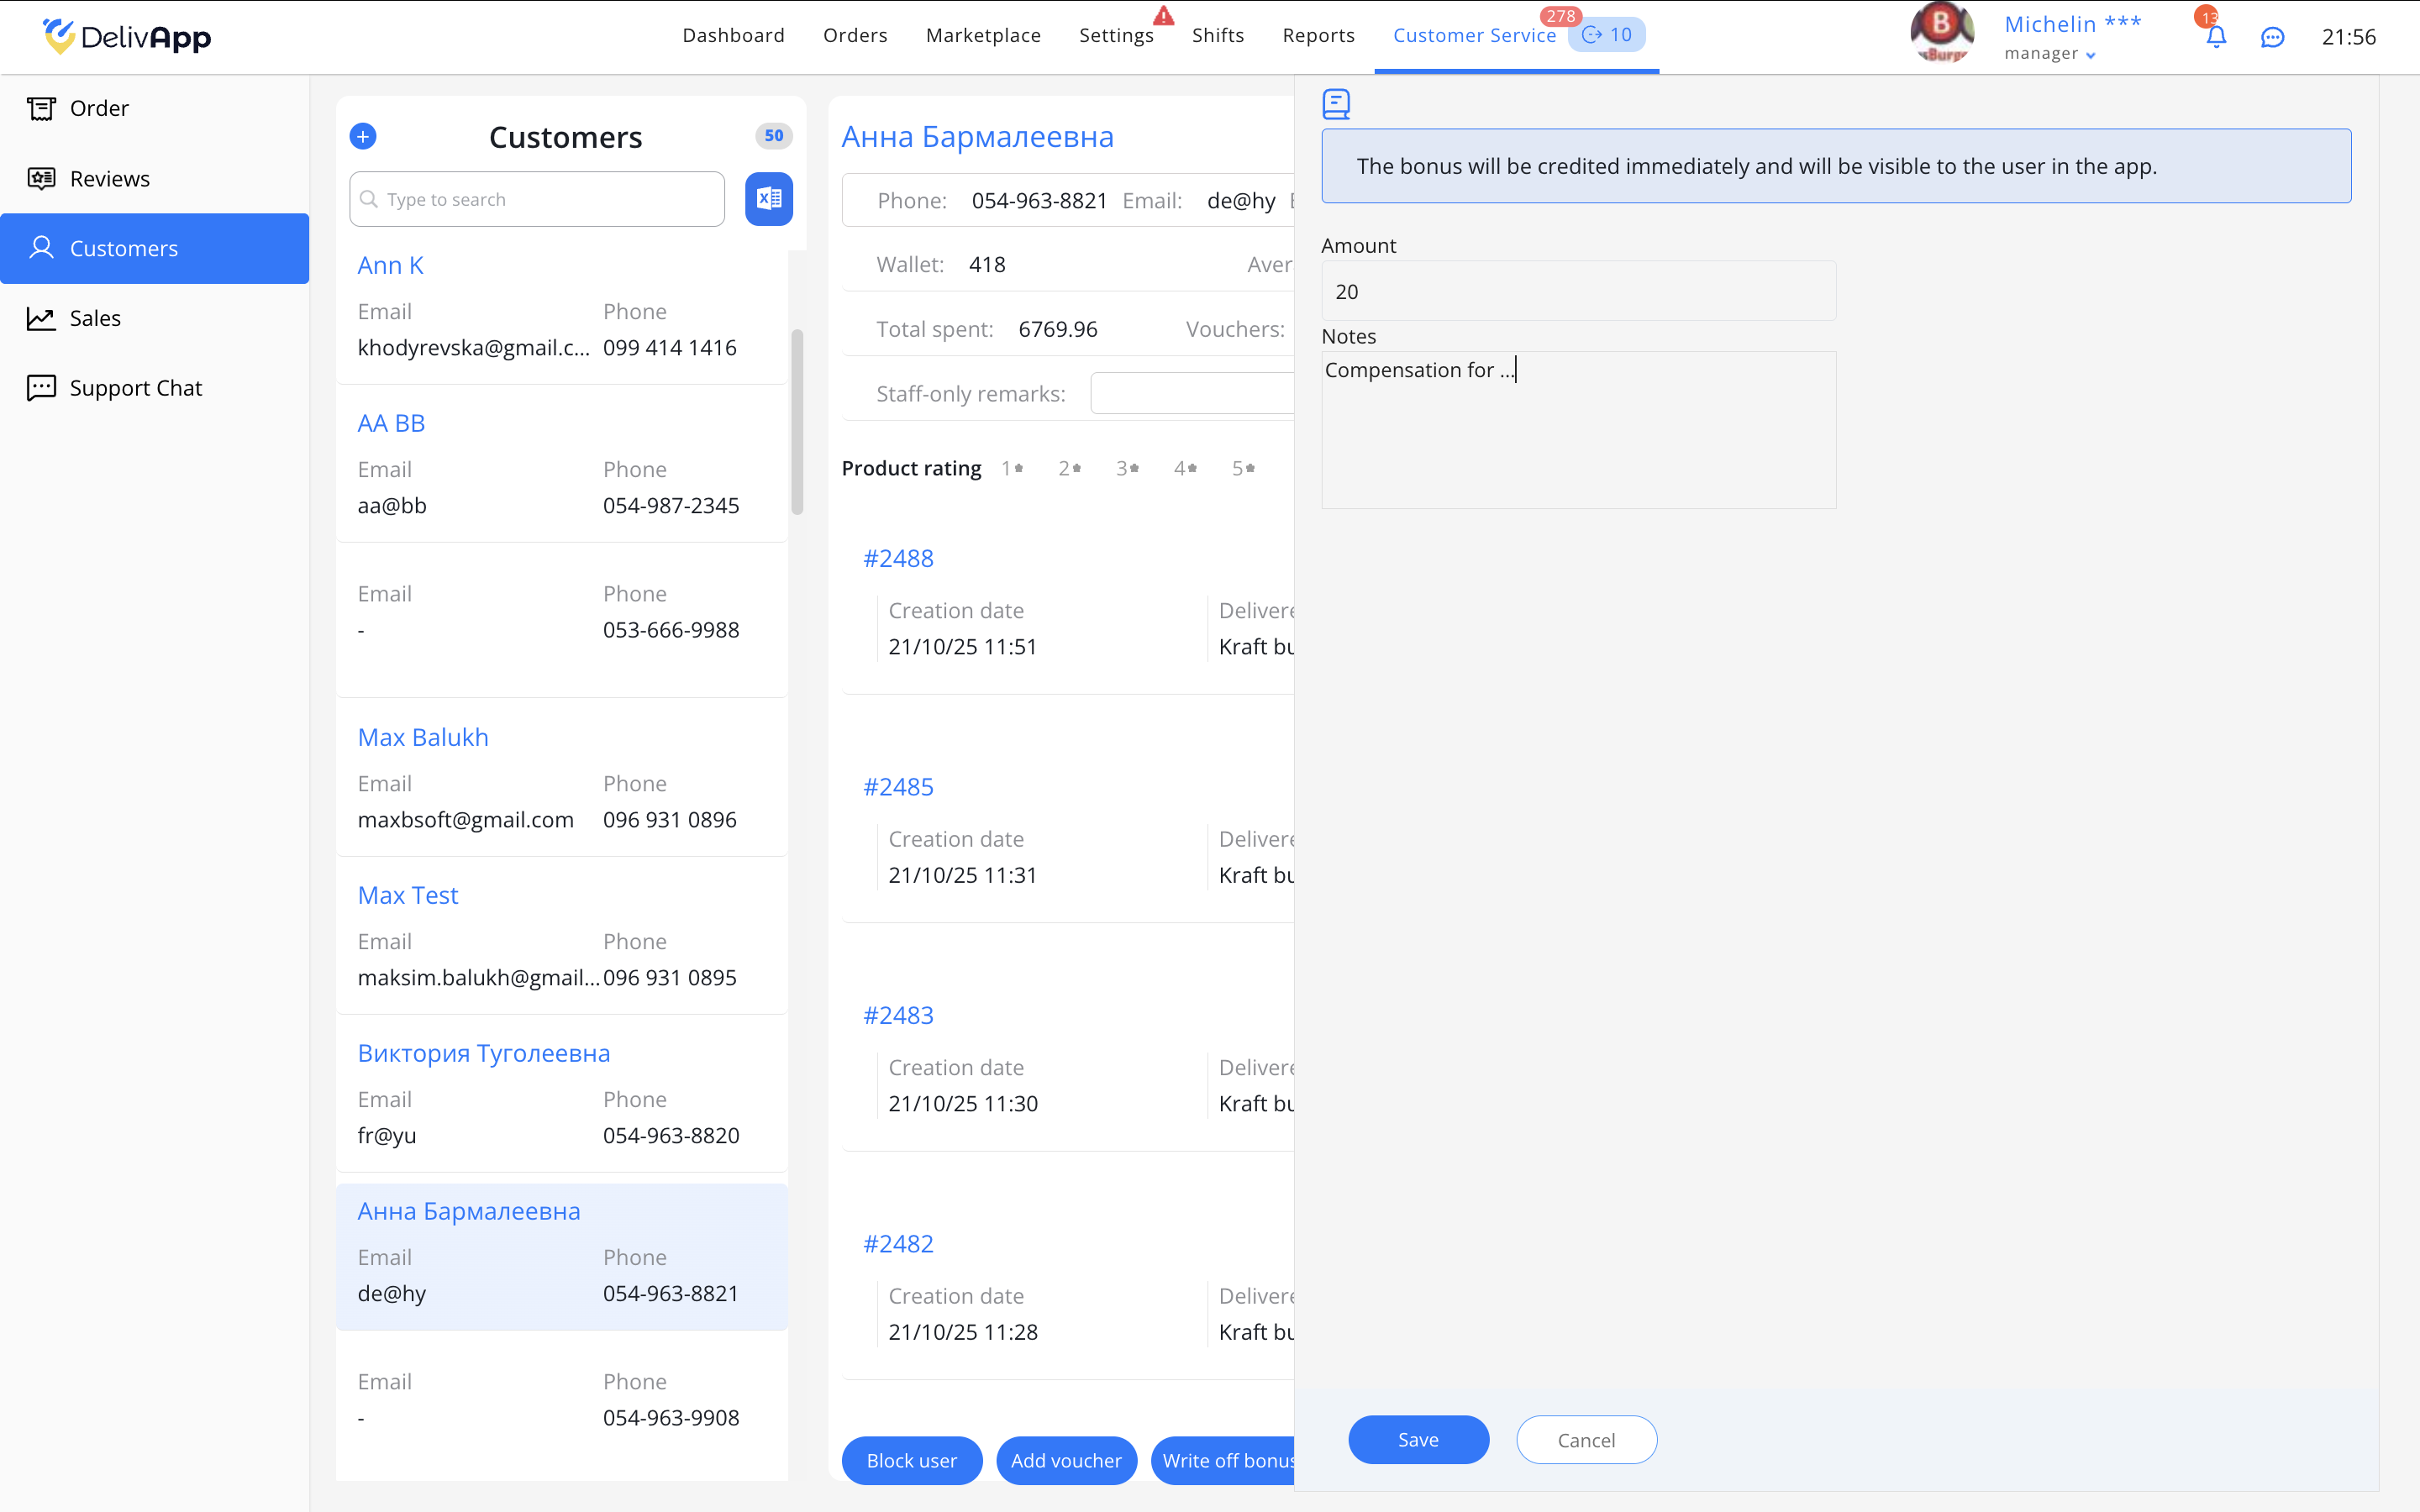Click the Amount input field
This screenshot has height=1512, width=2420.
(1578, 291)
